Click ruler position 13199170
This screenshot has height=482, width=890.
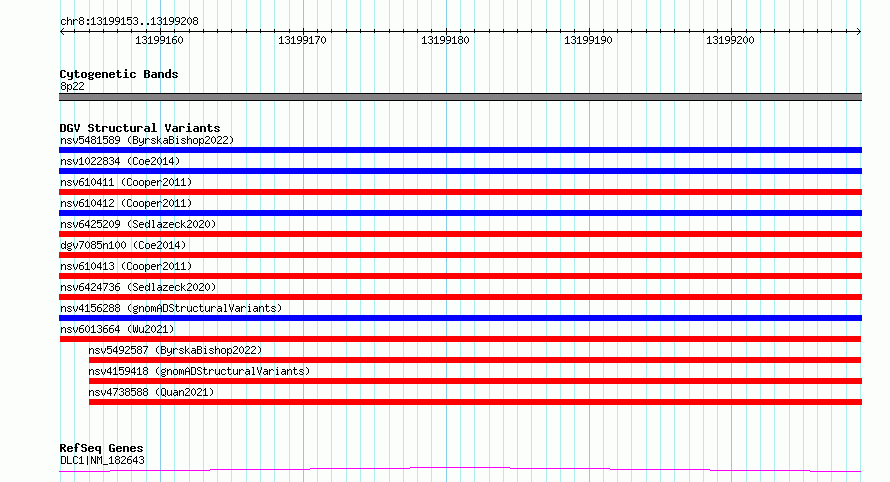point(303,40)
